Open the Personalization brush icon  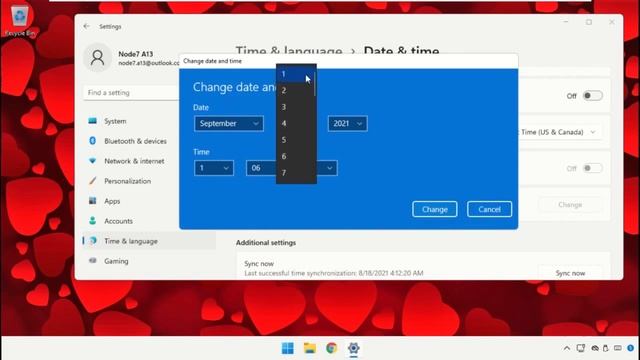[x=93, y=181]
